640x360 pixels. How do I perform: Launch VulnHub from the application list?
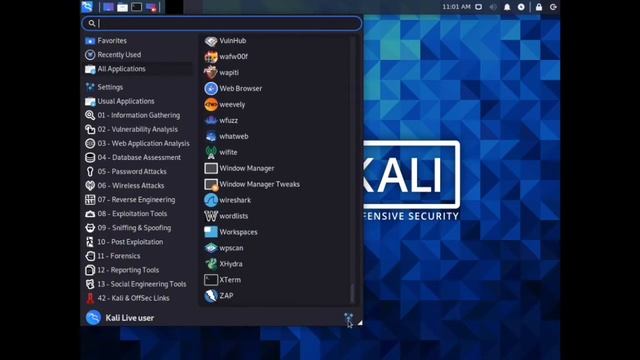(276, 41)
